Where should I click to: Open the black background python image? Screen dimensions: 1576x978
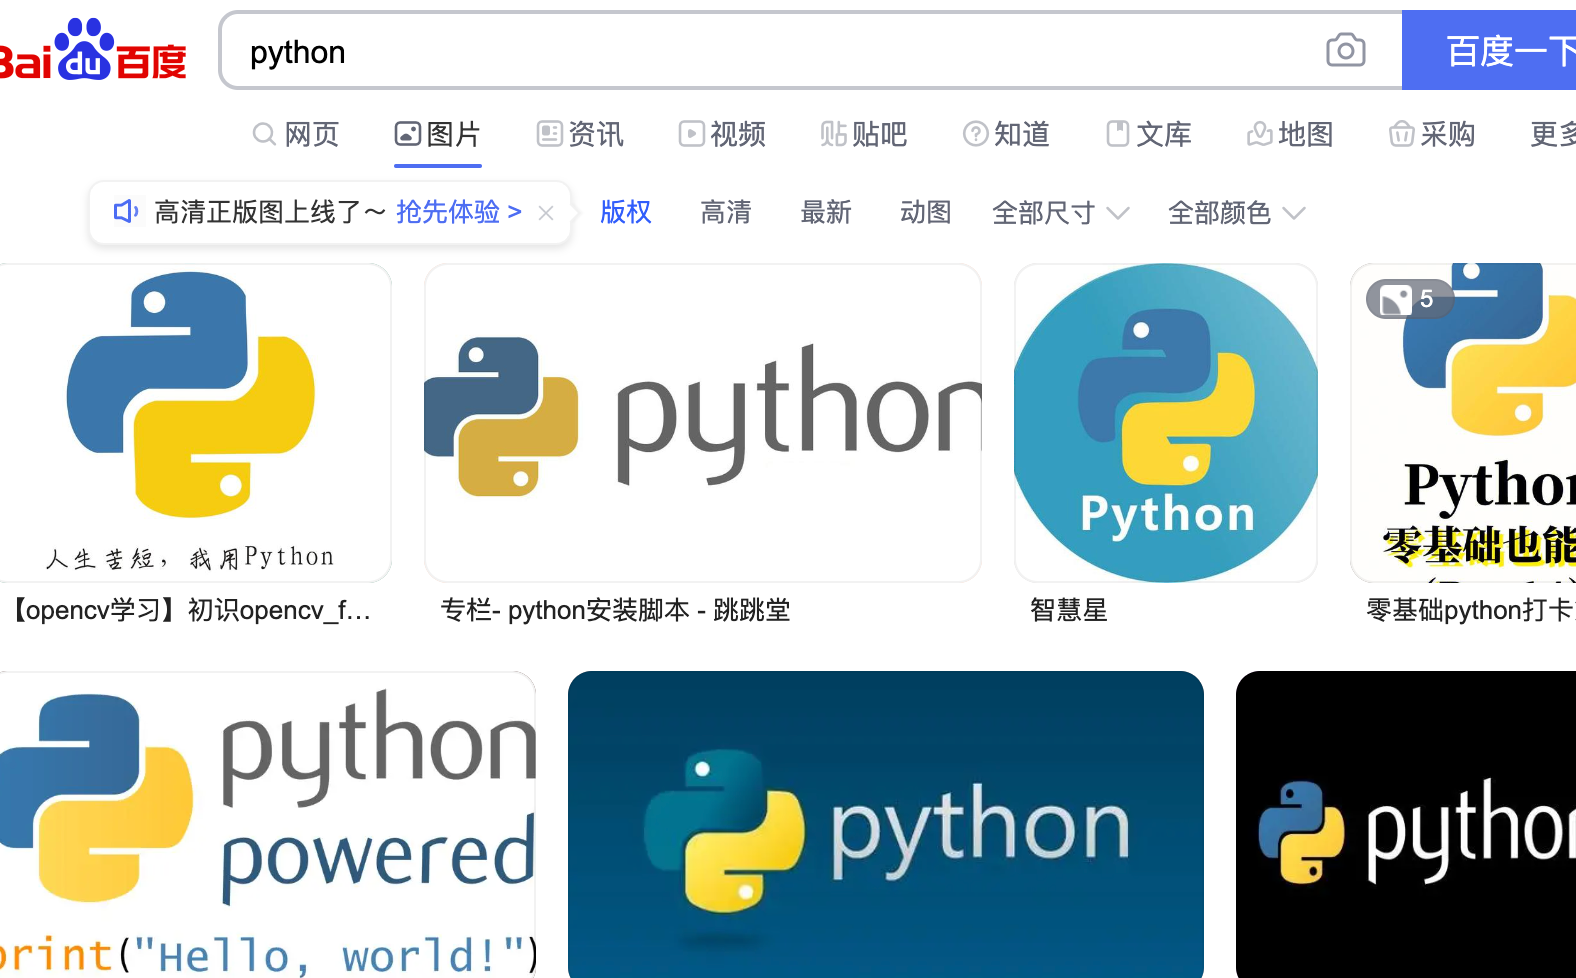pyautogui.click(x=1406, y=824)
